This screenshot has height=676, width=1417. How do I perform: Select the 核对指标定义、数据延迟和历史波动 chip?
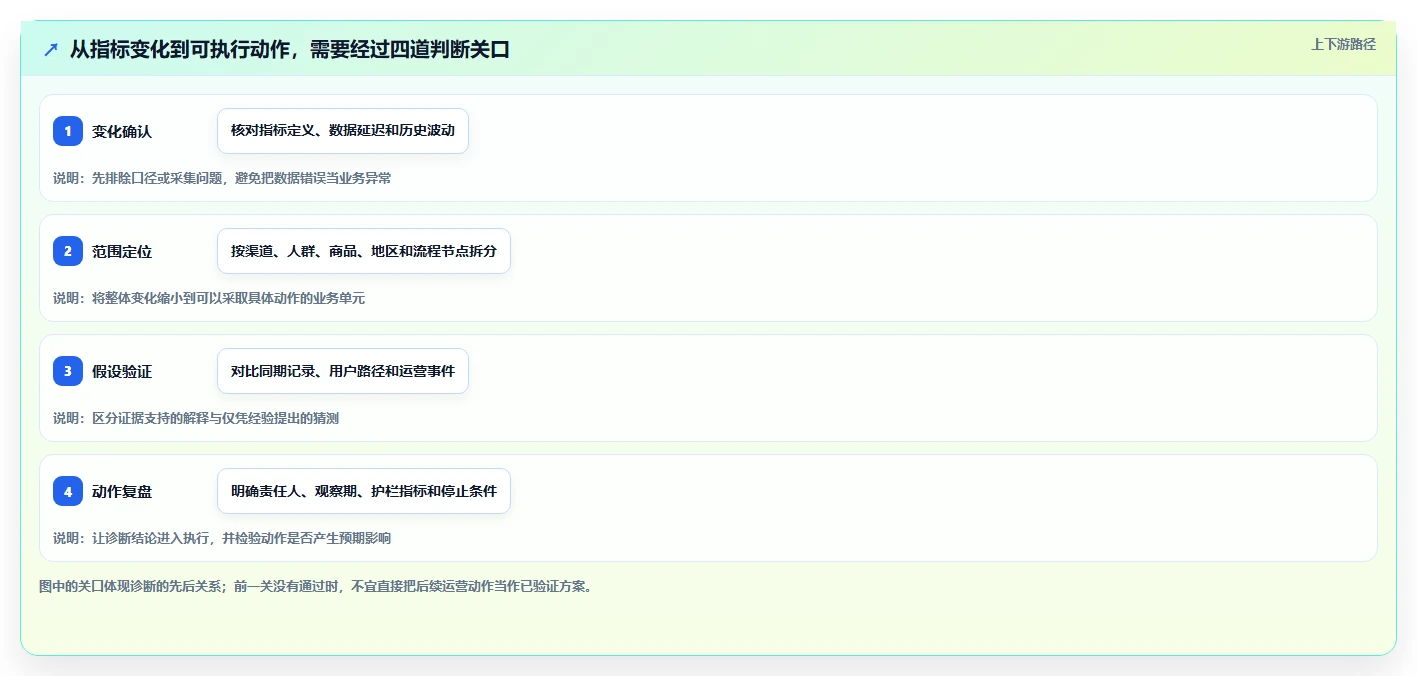pyautogui.click(x=343, y=131)
